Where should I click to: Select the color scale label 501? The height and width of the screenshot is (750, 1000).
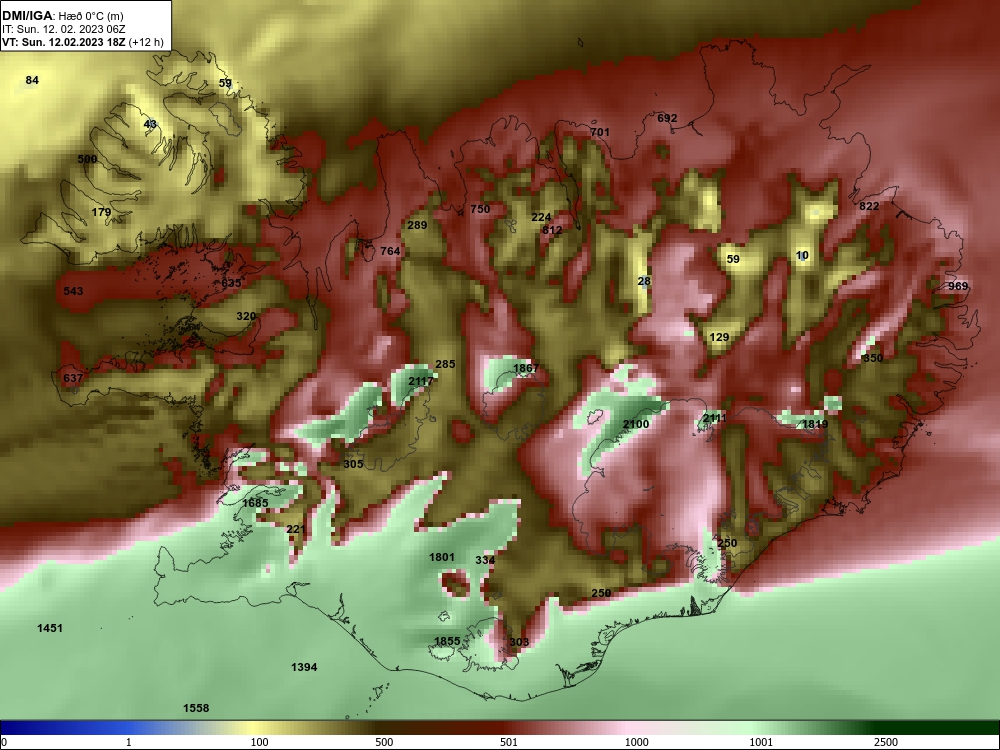[509, 742]
